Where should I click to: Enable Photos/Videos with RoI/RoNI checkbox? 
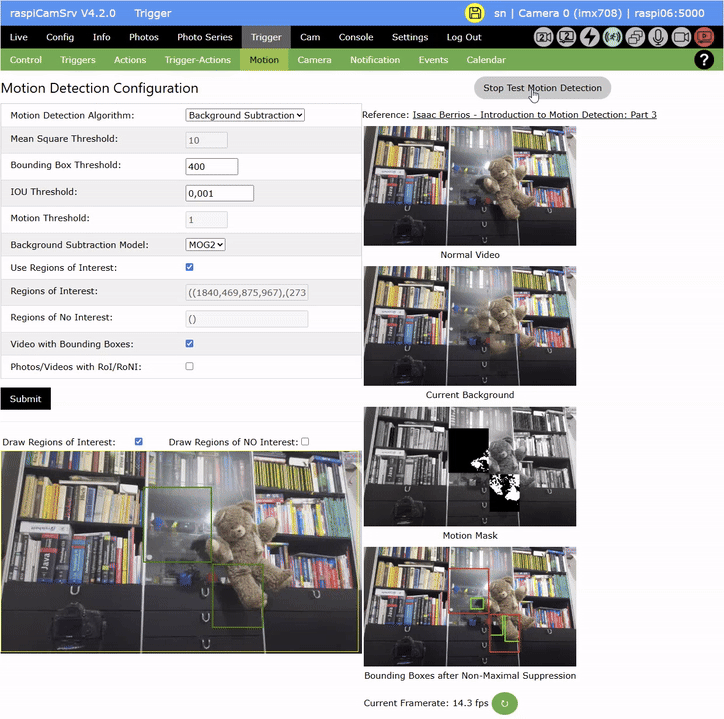[x=190, y=367]
